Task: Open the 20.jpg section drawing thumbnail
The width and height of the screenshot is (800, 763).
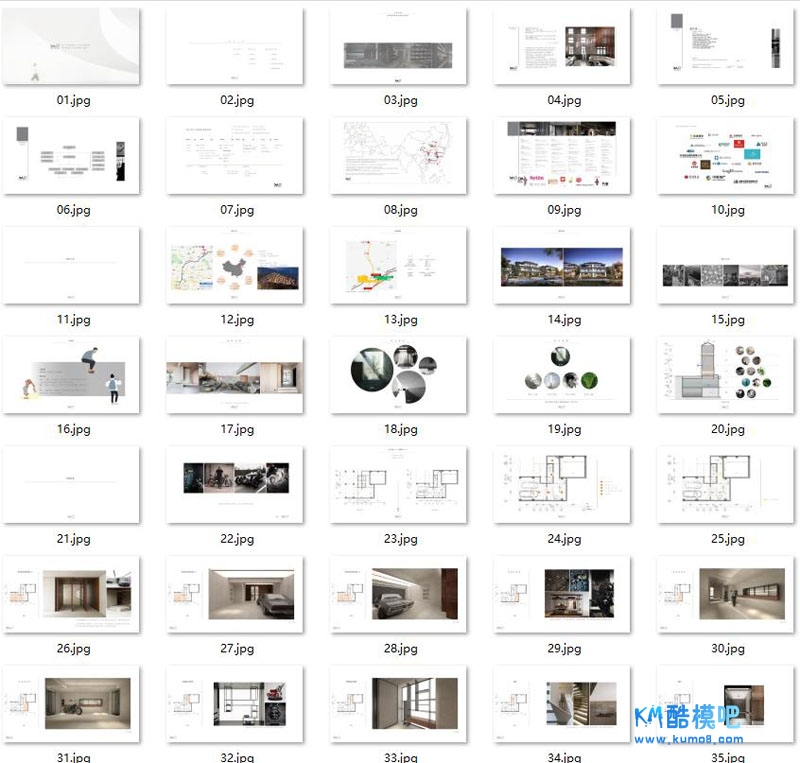Action: [x=725, y=376]
